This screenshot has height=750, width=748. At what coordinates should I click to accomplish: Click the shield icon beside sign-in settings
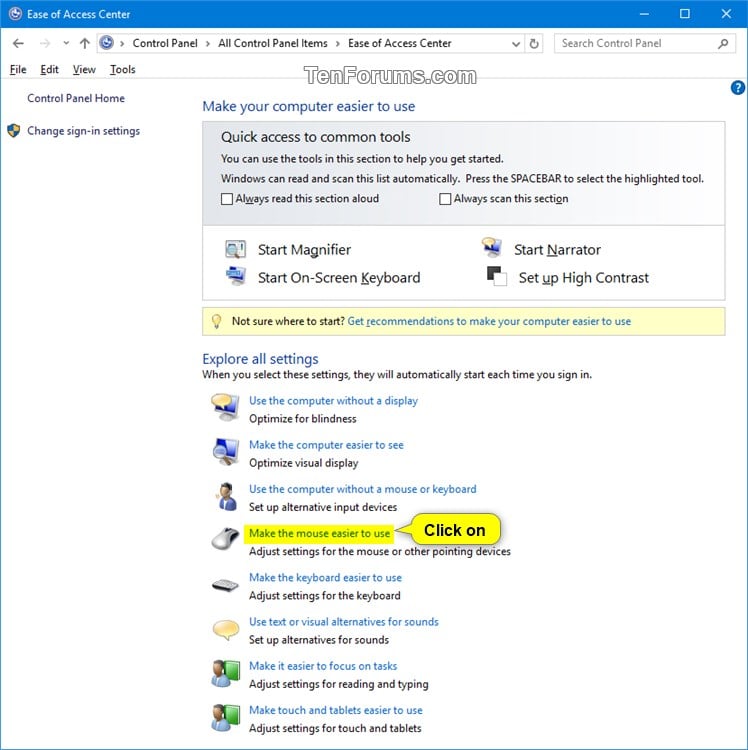(13, 131)
